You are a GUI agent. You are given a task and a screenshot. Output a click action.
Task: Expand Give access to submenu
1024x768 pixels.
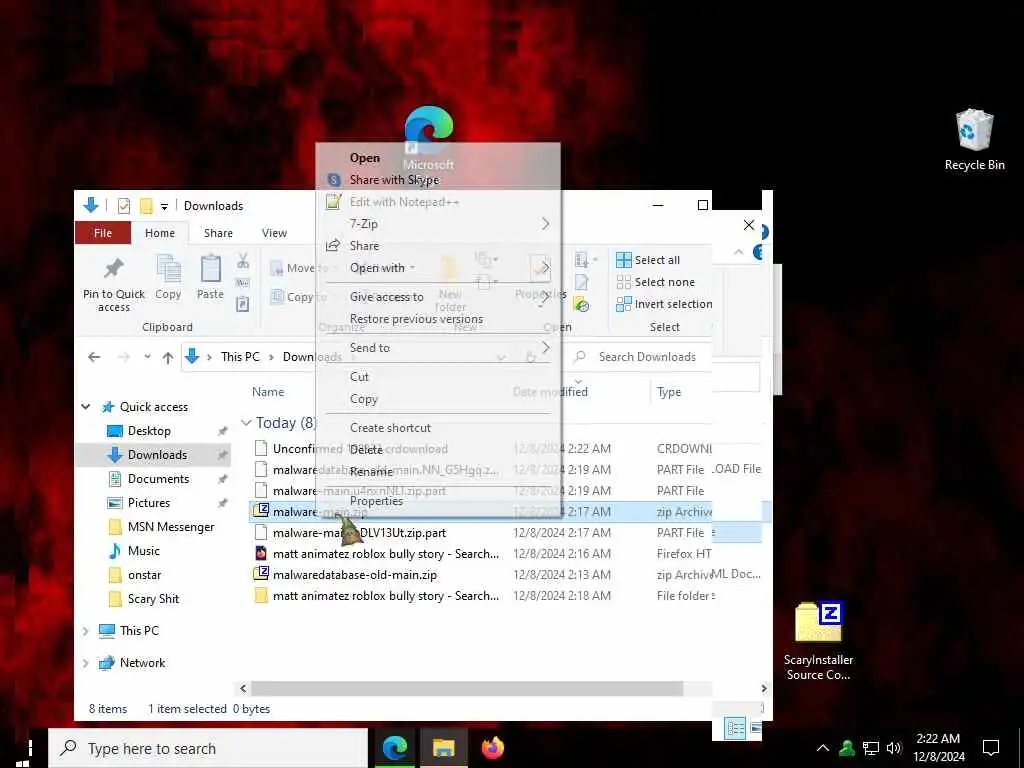(x=438, y=297)
